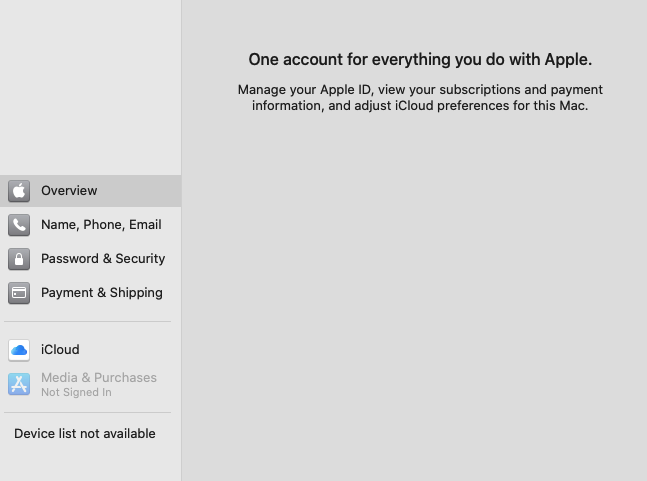The height and width of the screenshot is (481, 647).
Task: Select the credit card icon in sidebar
Action: click(19, 293)
